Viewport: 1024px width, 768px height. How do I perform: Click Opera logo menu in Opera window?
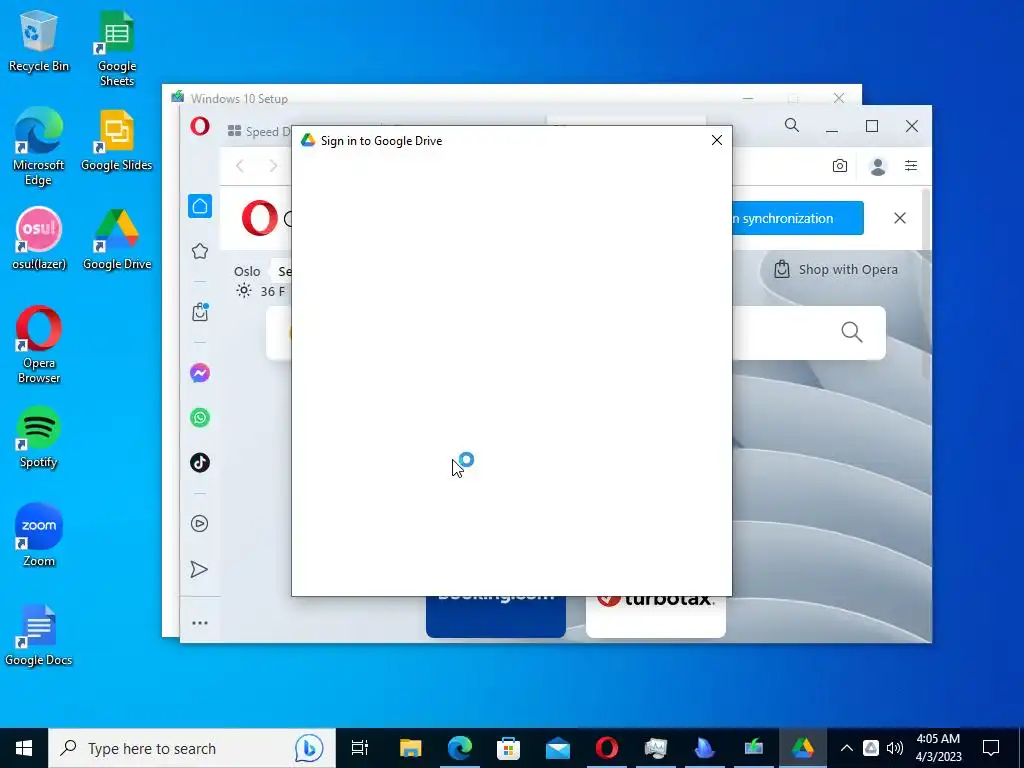(200, 125)
